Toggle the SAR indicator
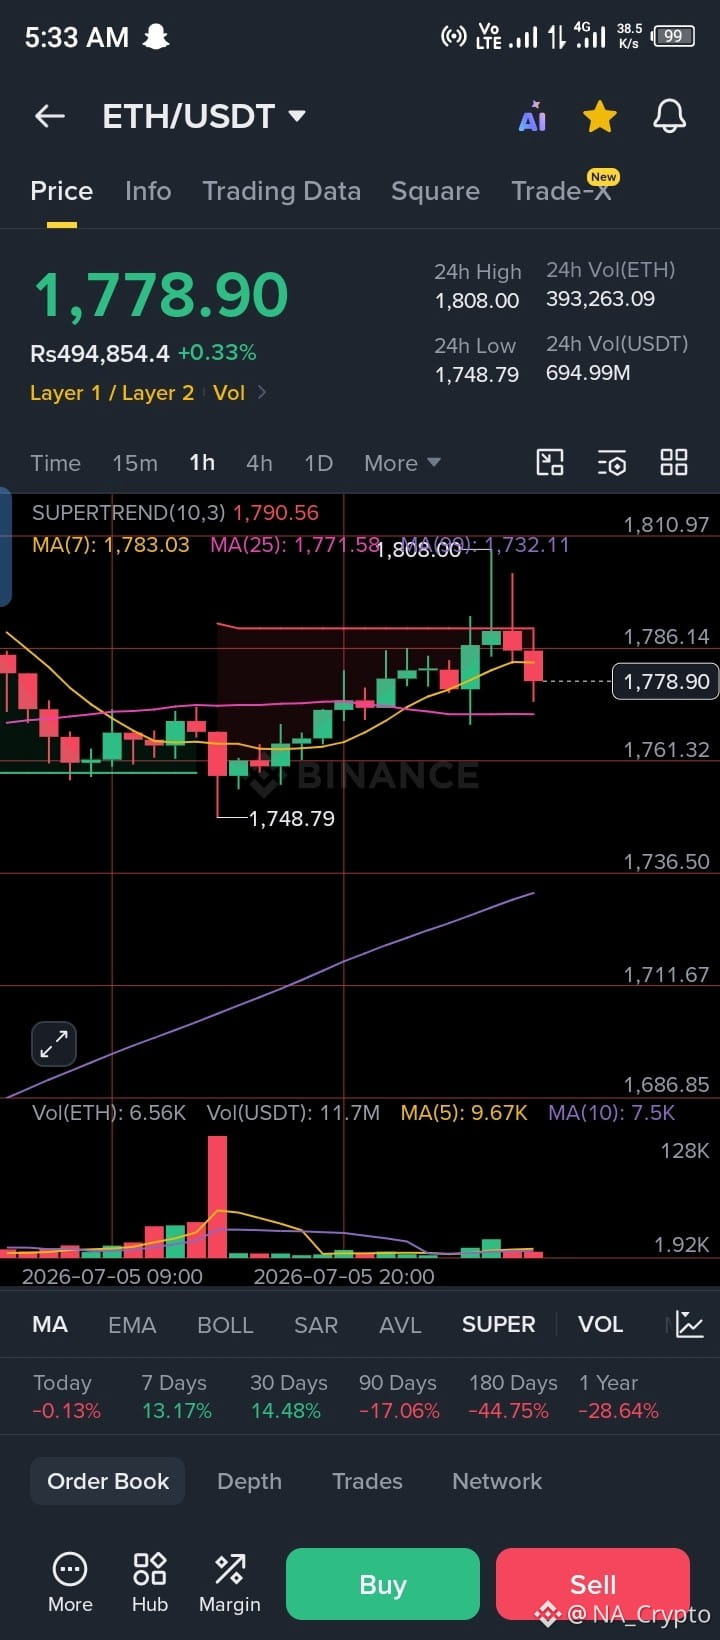The width and height of the screenshot is (720, 1640). [316, 1325]
